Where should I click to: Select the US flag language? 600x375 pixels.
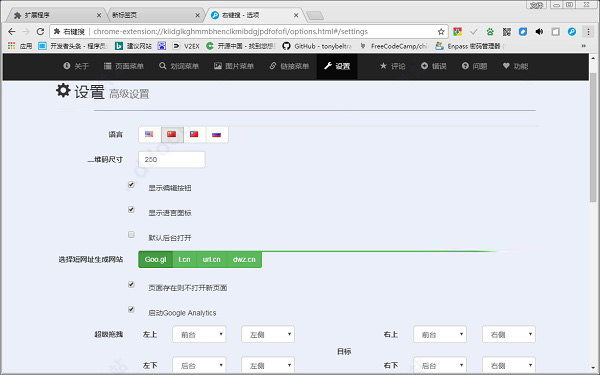coord(150,135)
